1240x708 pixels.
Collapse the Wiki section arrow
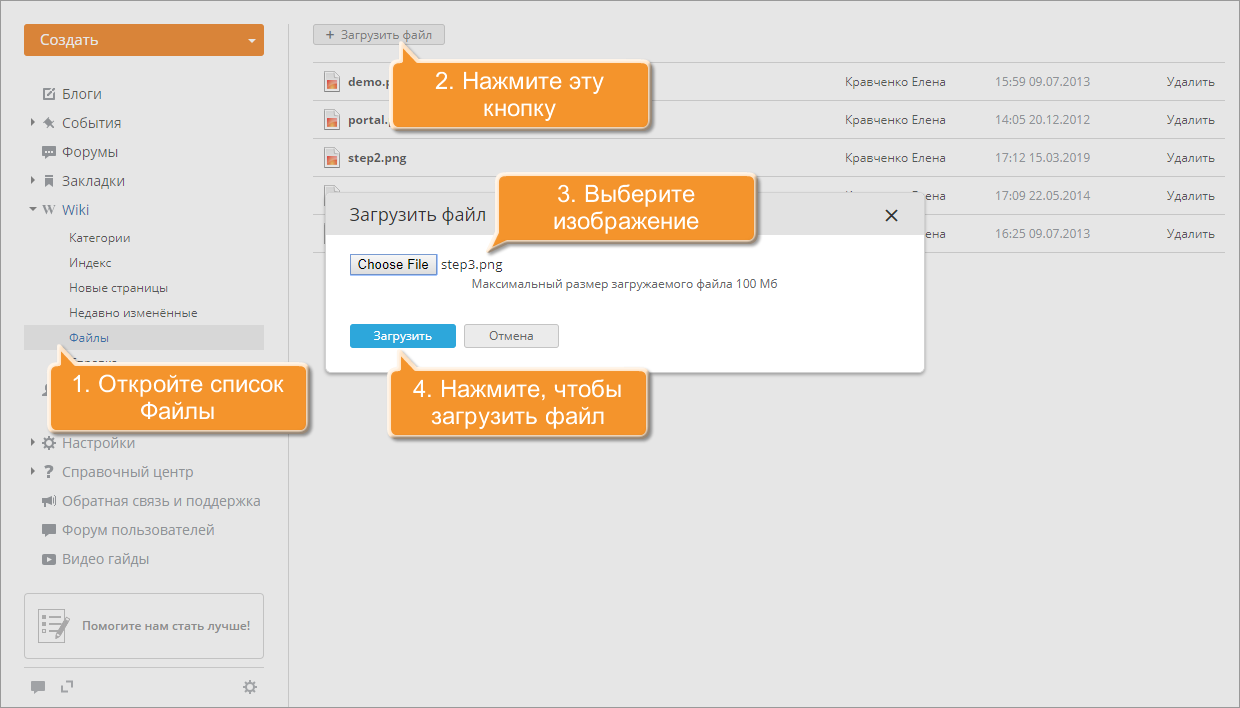pyautogui.click(x=33, y=210)
